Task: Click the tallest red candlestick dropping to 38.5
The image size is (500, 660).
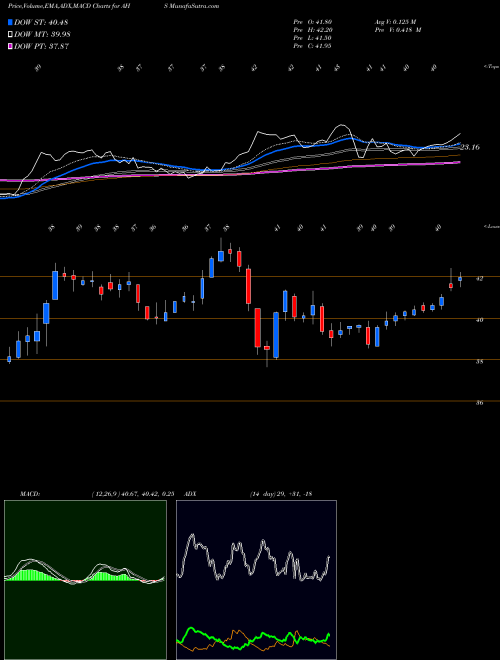Action: [258, 328]
